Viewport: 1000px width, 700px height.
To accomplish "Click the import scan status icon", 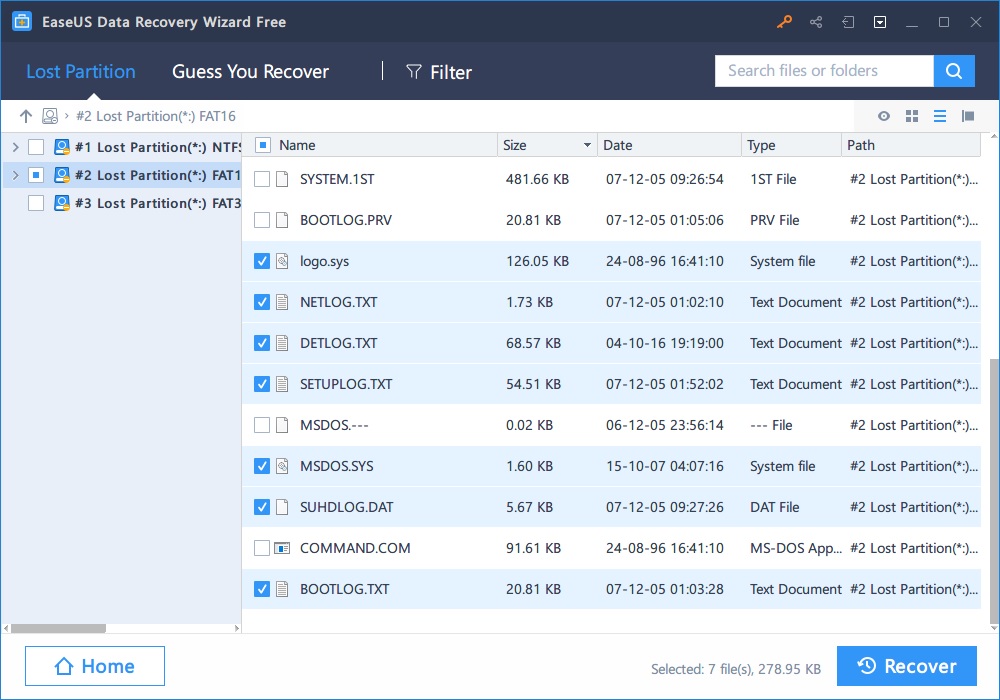I will tap(848, 22).
